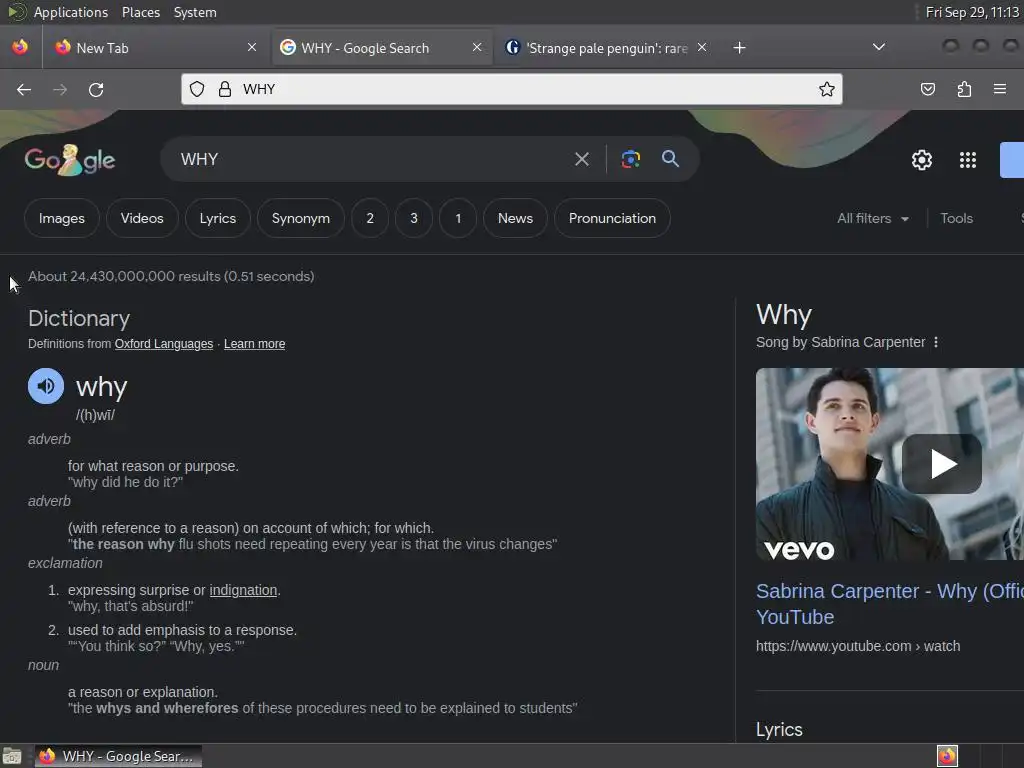Screen dimensions: 1024x768
Task: Open the Pocket save icon
Action: point(927,89)
